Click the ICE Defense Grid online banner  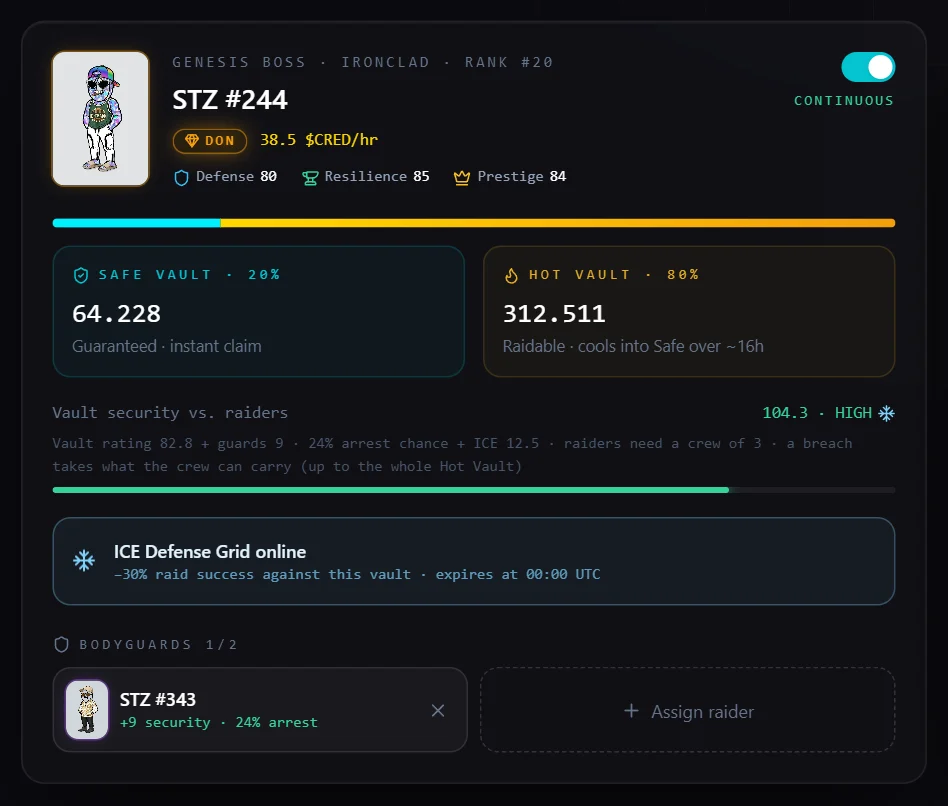474,561
